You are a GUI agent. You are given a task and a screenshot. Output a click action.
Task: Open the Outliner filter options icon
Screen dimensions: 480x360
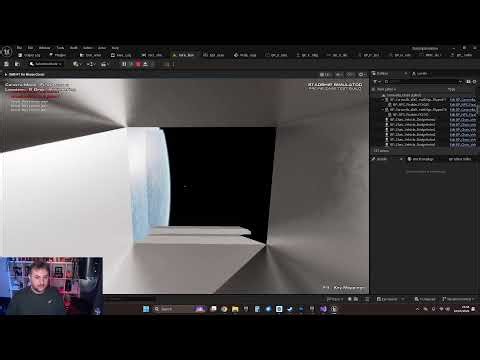pyautogui.click(x=376, y=82)
